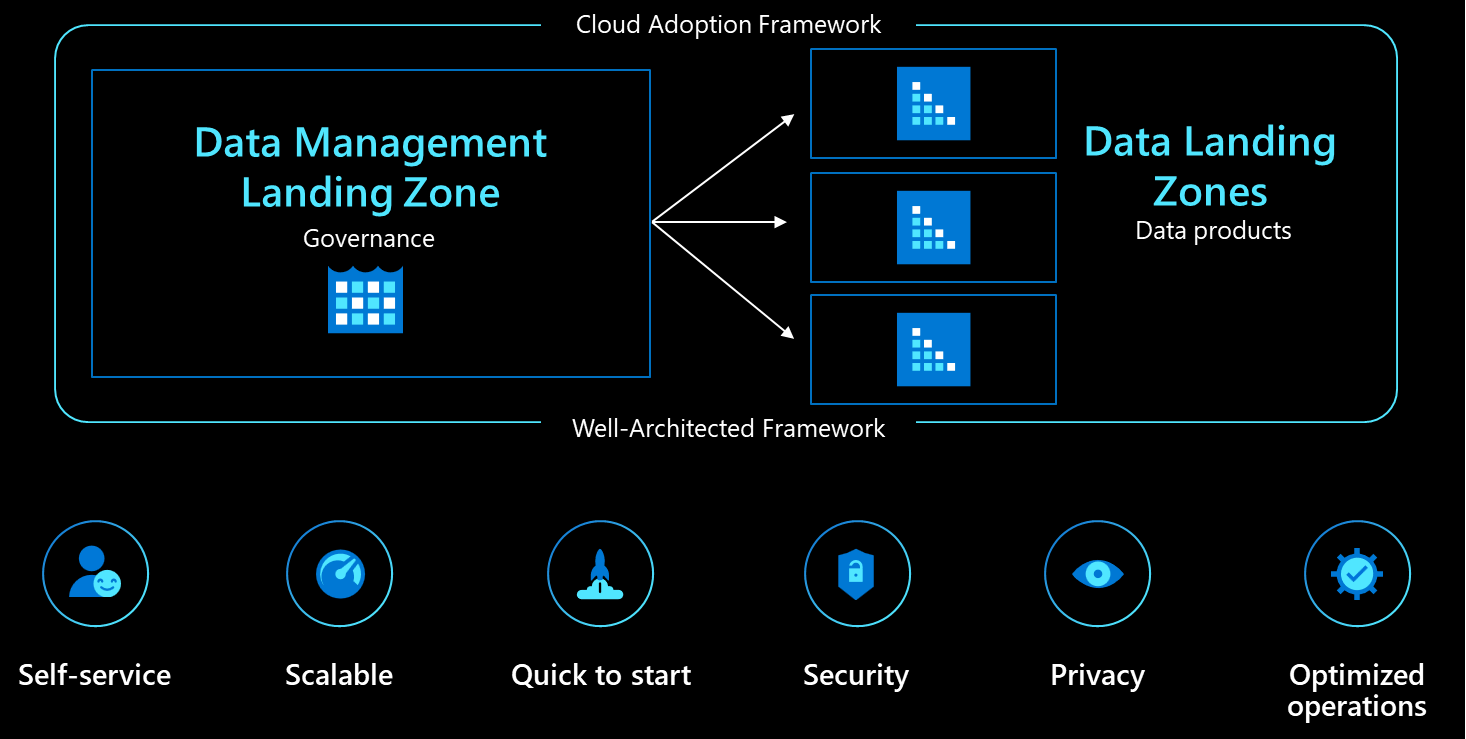The height and width of the screenshot is (739, 1466).
Task: Click the Security label
Action: coord(856,676)
